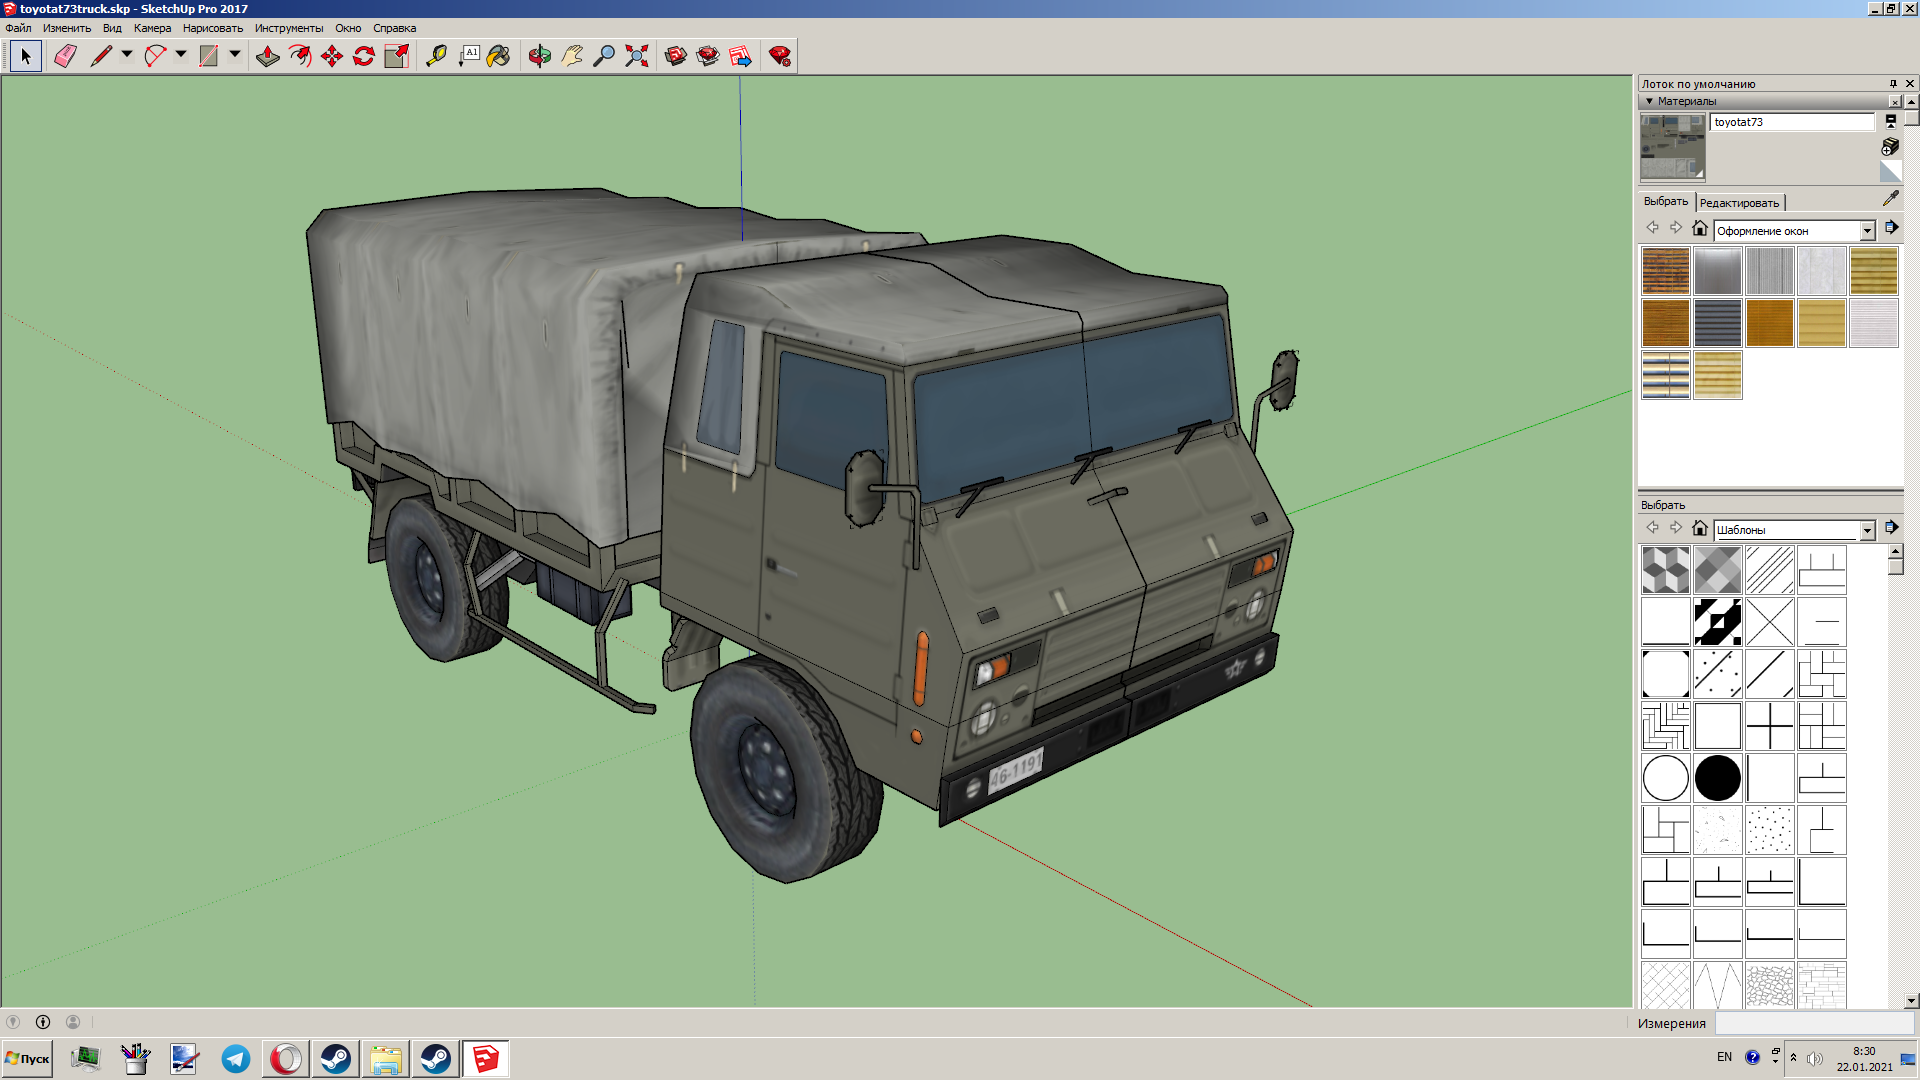Select the Eraser tool
The width and height of the screenshot is (1920, 1080).
(x=65, y=56)
